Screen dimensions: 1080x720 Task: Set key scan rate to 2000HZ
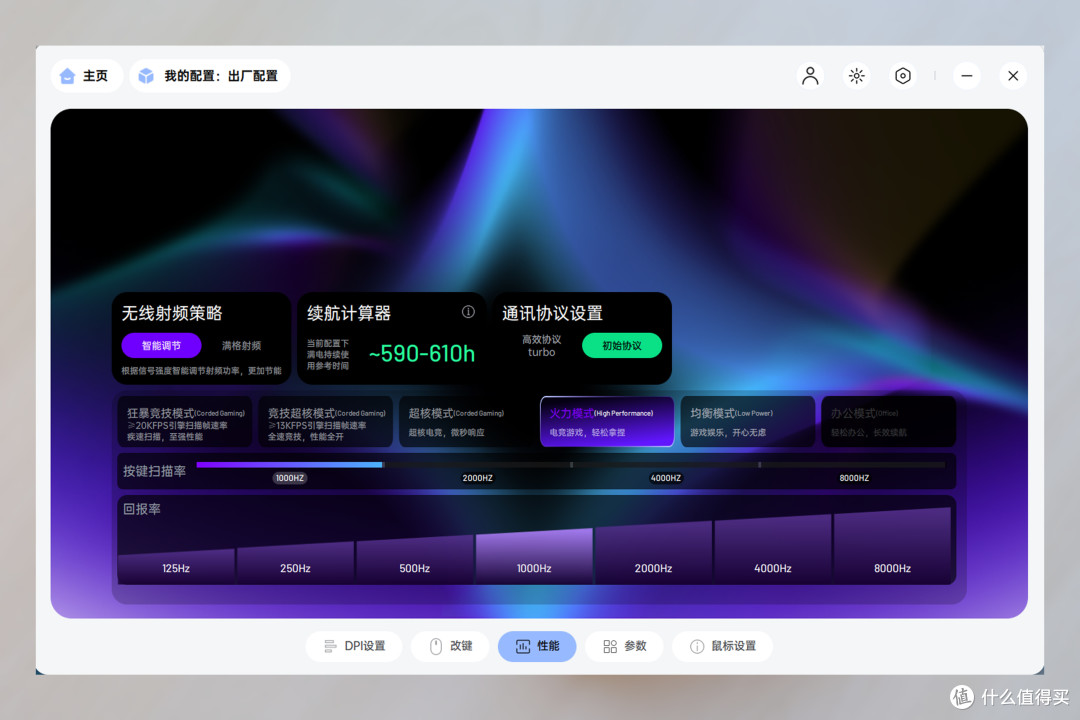pyautogui.click(x=477, y=477)
